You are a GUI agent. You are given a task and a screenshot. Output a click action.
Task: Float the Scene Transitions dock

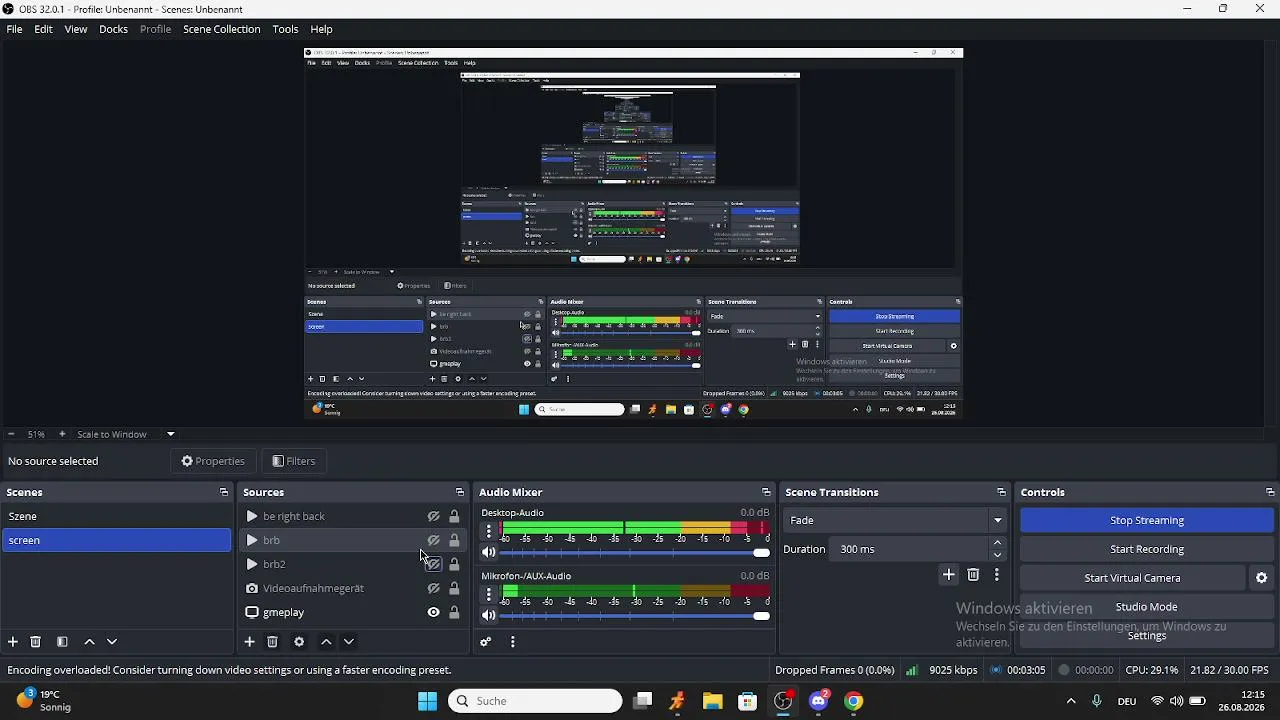click(1001, 492)
